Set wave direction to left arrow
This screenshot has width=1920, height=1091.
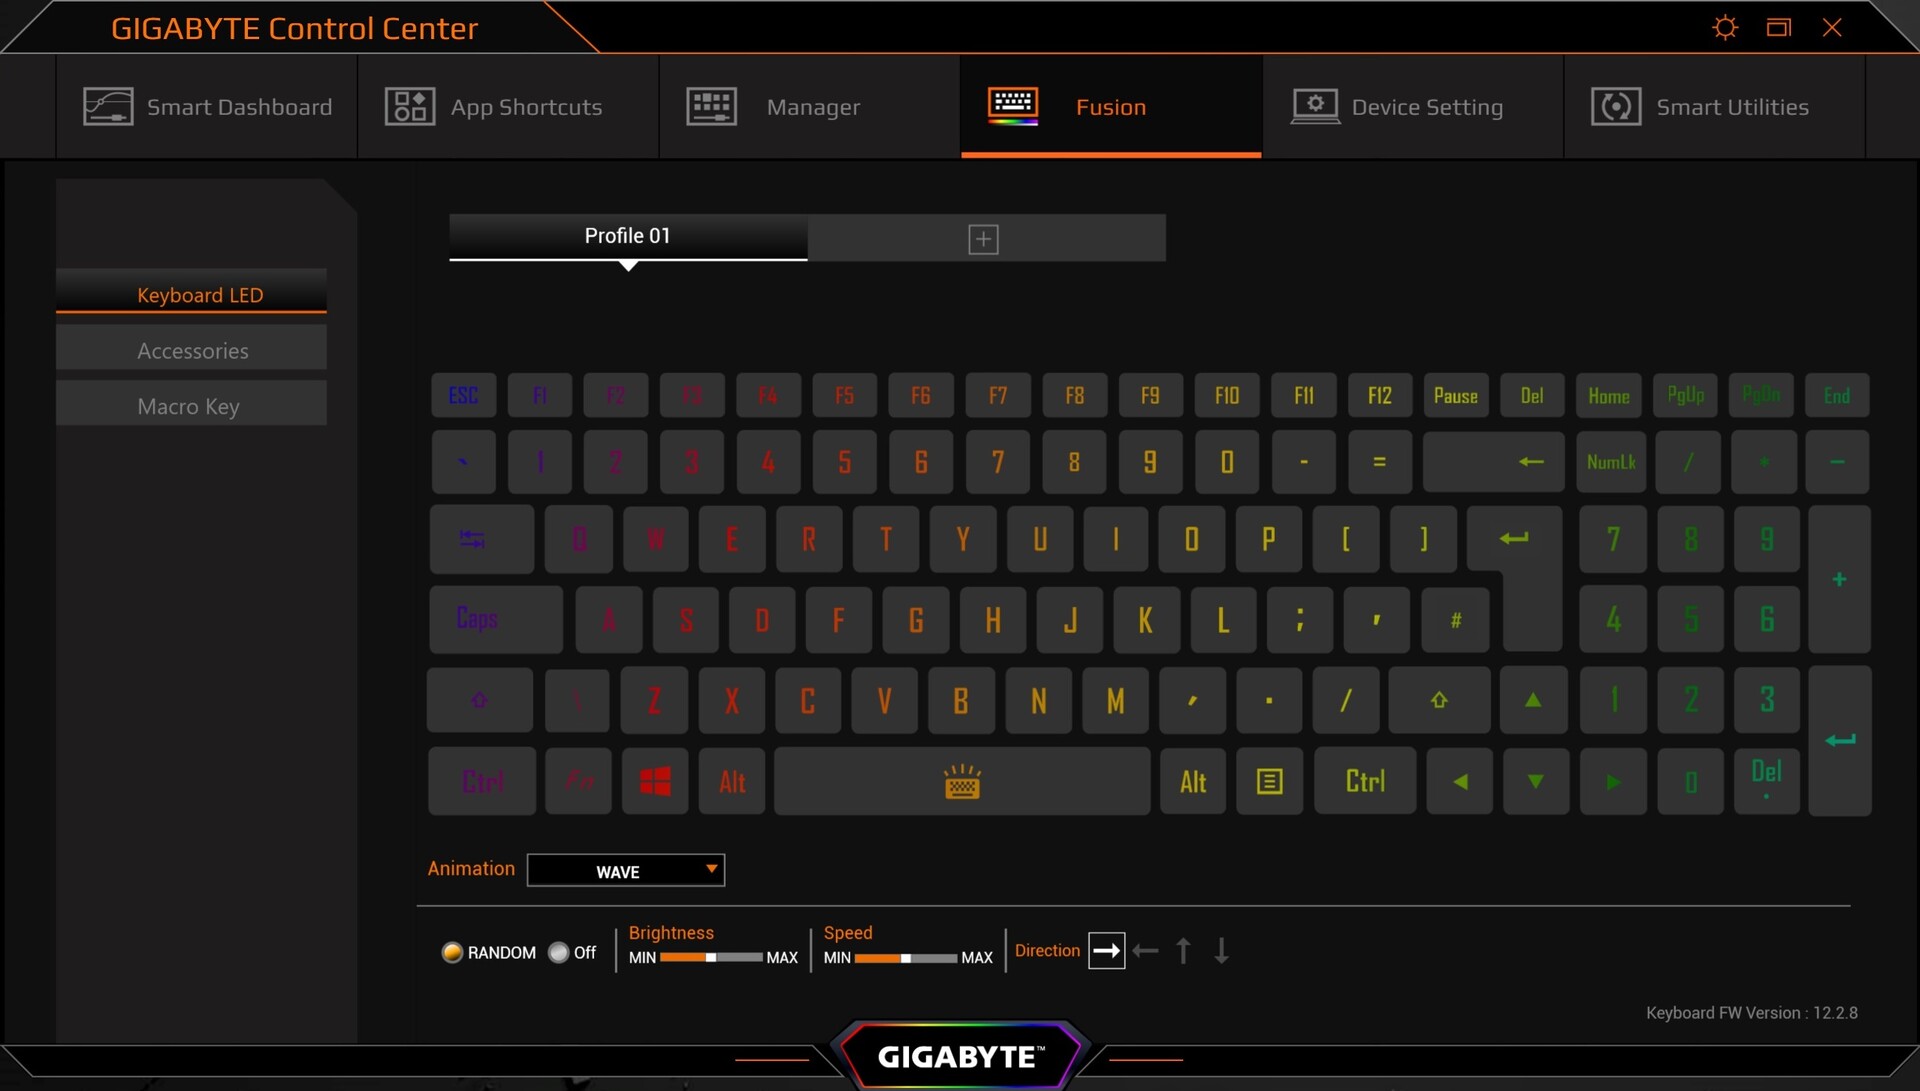[1146, 951]
